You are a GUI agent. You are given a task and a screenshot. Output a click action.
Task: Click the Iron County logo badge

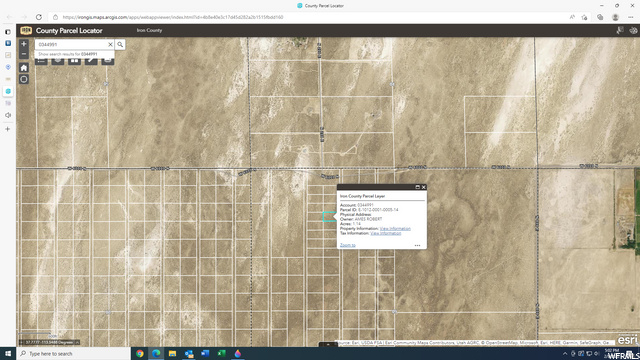point(26,30)
